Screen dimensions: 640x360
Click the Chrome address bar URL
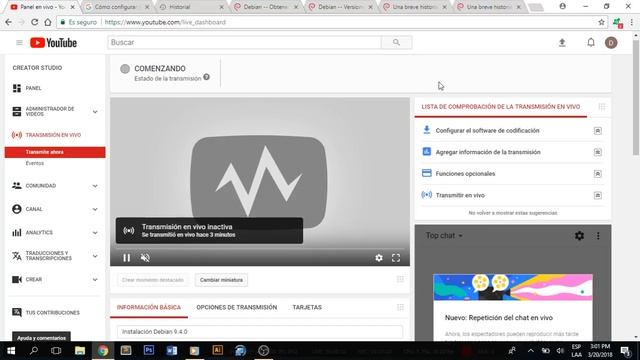165,22
